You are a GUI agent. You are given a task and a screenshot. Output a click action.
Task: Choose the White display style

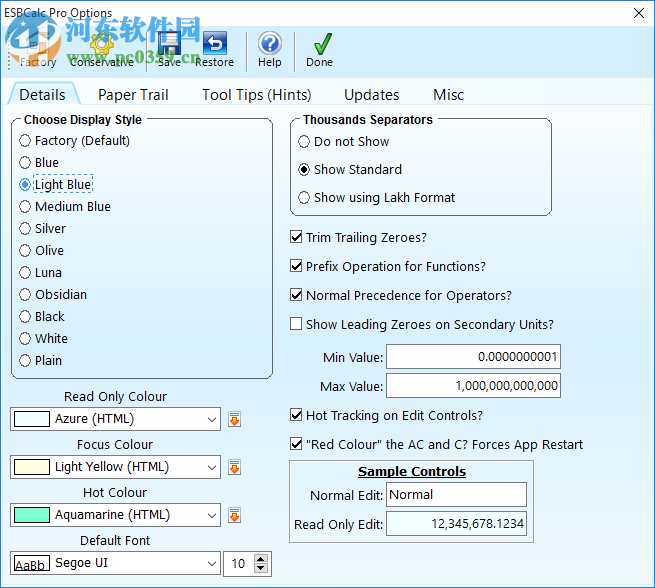[x=43, y=339]
